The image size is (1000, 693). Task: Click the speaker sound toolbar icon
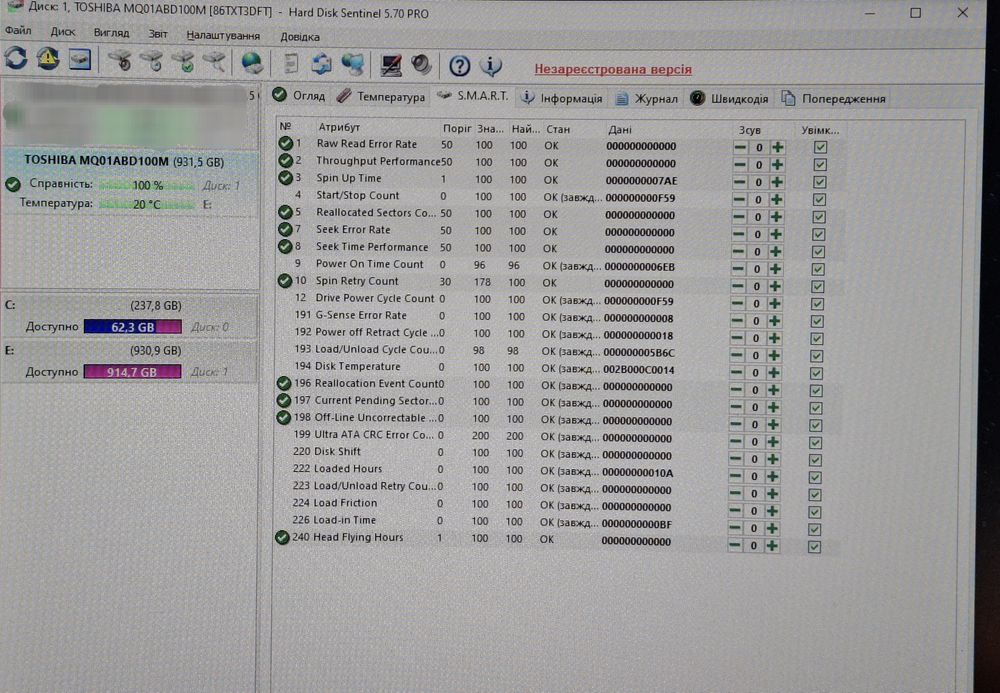pos(421,64)
